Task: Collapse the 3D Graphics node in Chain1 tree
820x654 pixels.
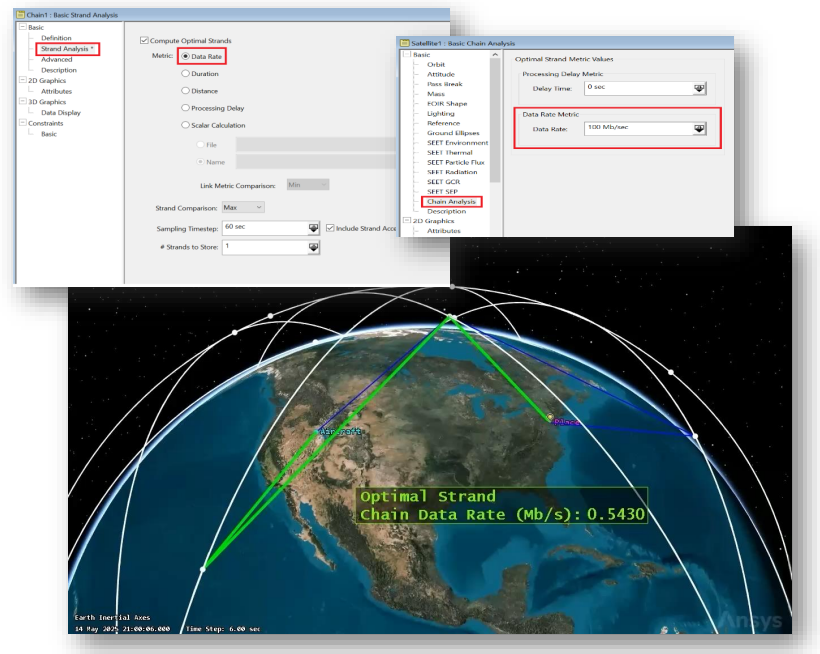Action: [22, 101]
